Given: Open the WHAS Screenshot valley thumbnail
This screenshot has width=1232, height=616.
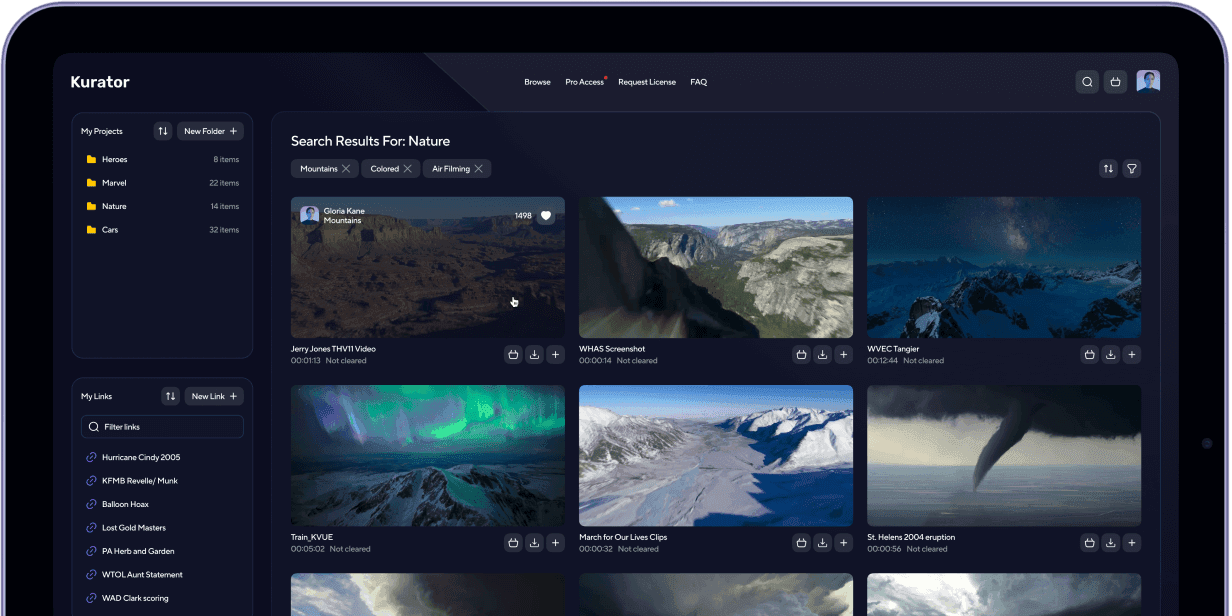Looking at the screenshot, I should 716,267.
